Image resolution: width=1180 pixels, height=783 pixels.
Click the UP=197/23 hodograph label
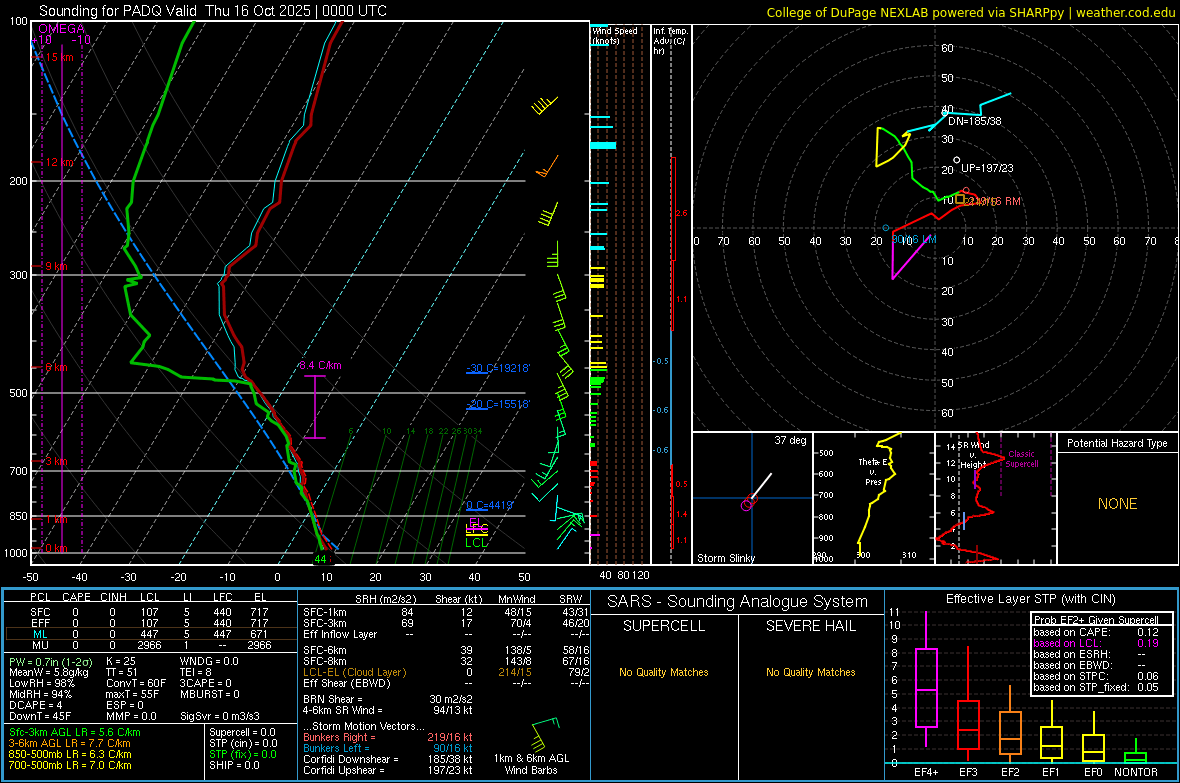click(x=987, y=168)
